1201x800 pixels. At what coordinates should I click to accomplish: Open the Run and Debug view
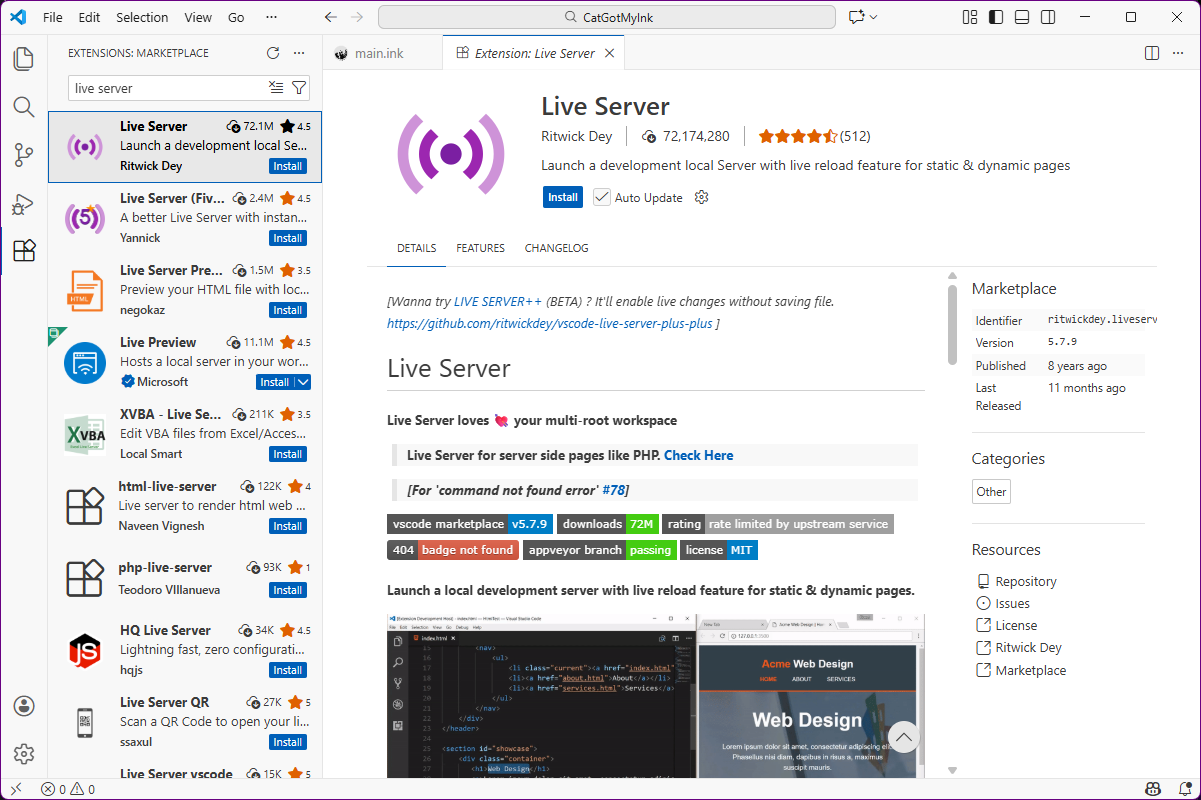(x=24, y=203)
